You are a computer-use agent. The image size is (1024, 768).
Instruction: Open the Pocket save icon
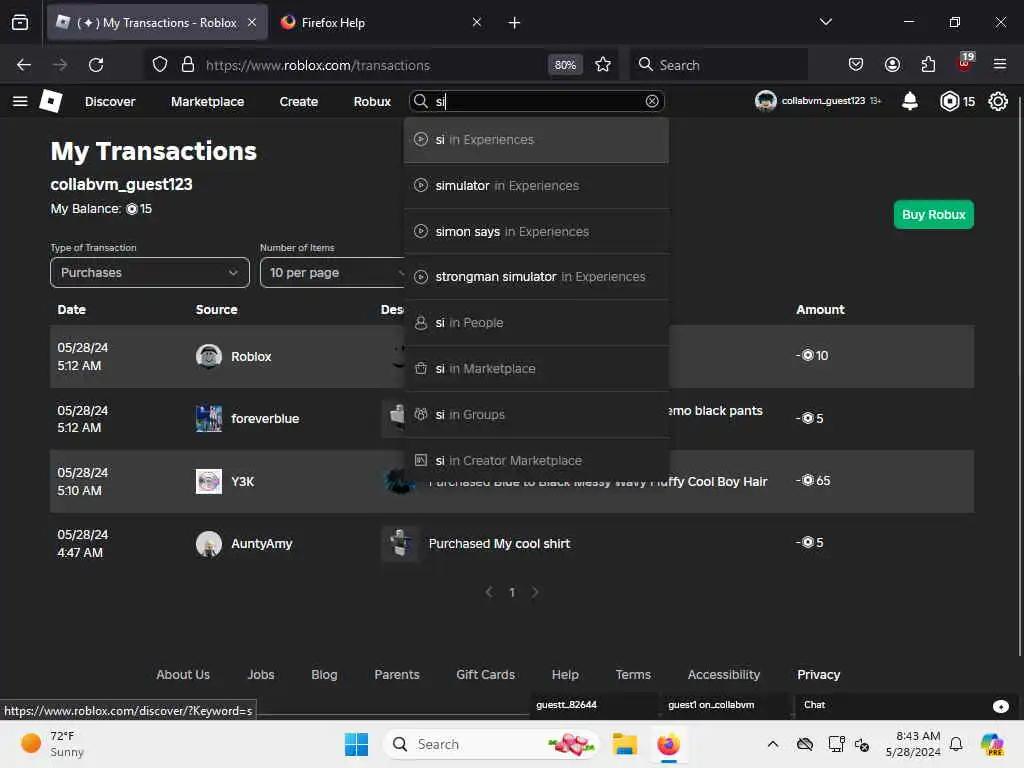point(856,65)
